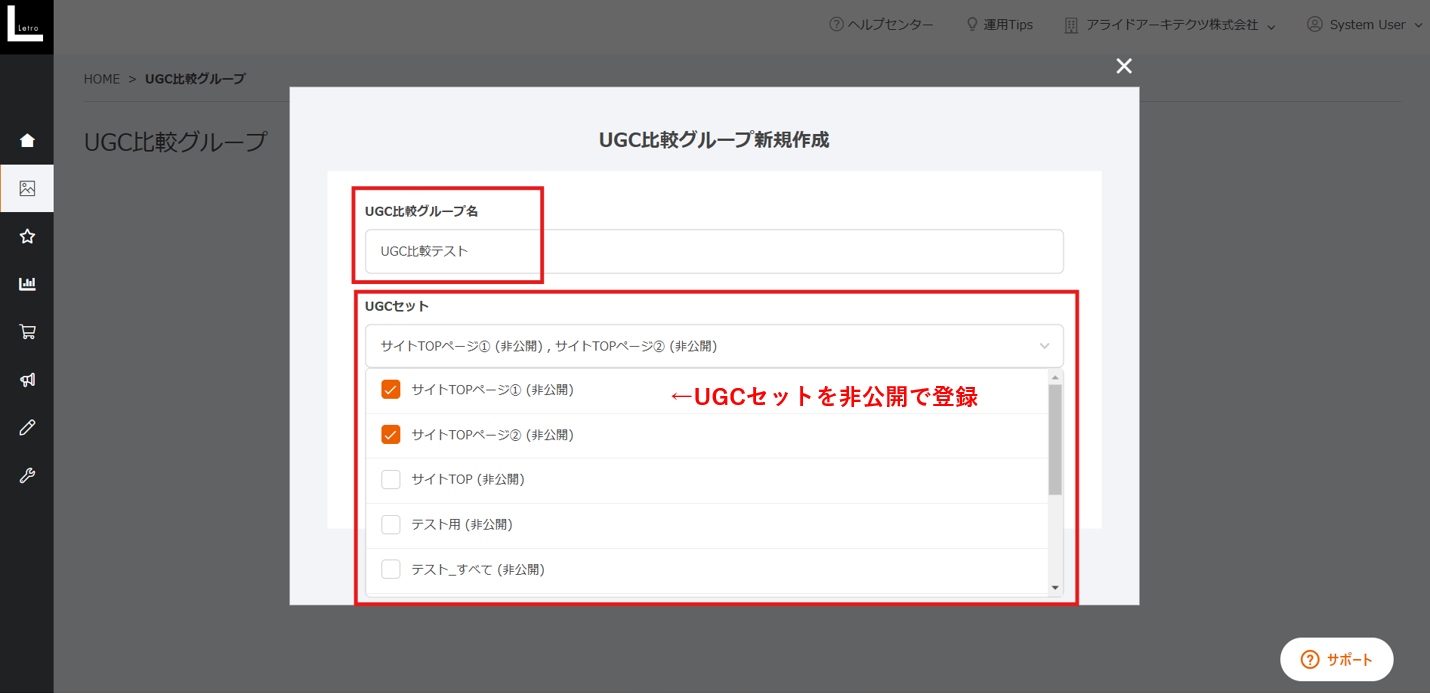Uncheck サイトTOPページ① (非公開)
Viewport: 1430px width, 693px height.
(390, 389)
